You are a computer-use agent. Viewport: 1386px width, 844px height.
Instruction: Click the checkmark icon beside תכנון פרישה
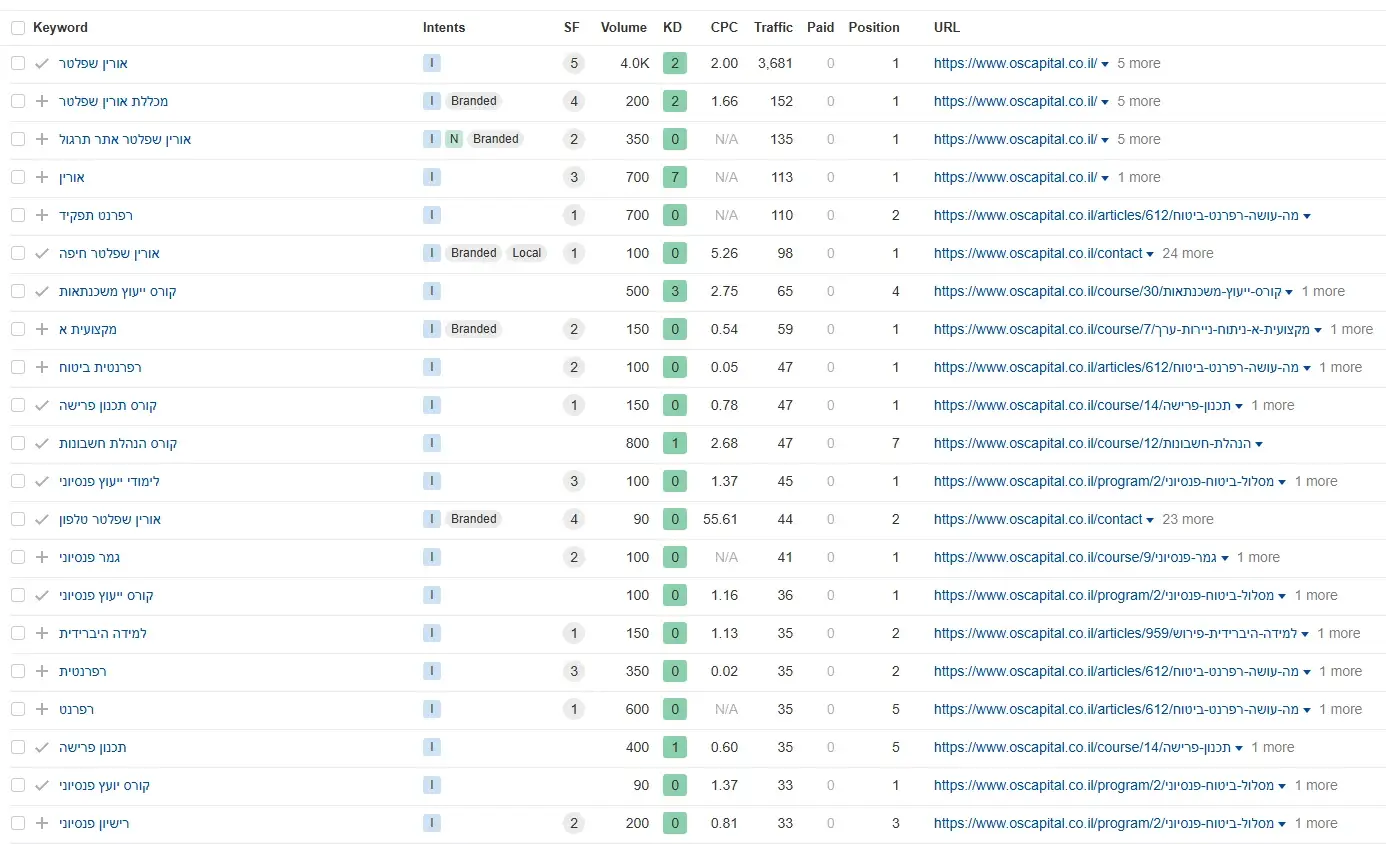coord(41,747)
